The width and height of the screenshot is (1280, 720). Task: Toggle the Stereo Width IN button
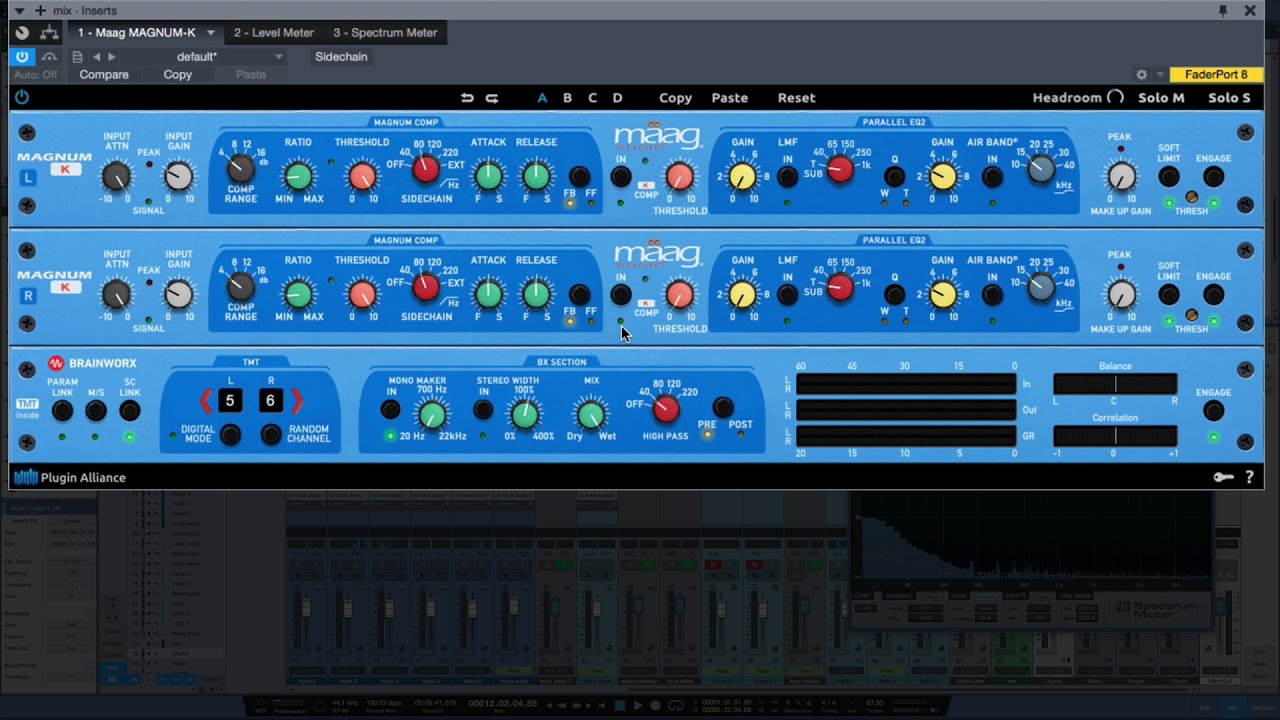483,410
